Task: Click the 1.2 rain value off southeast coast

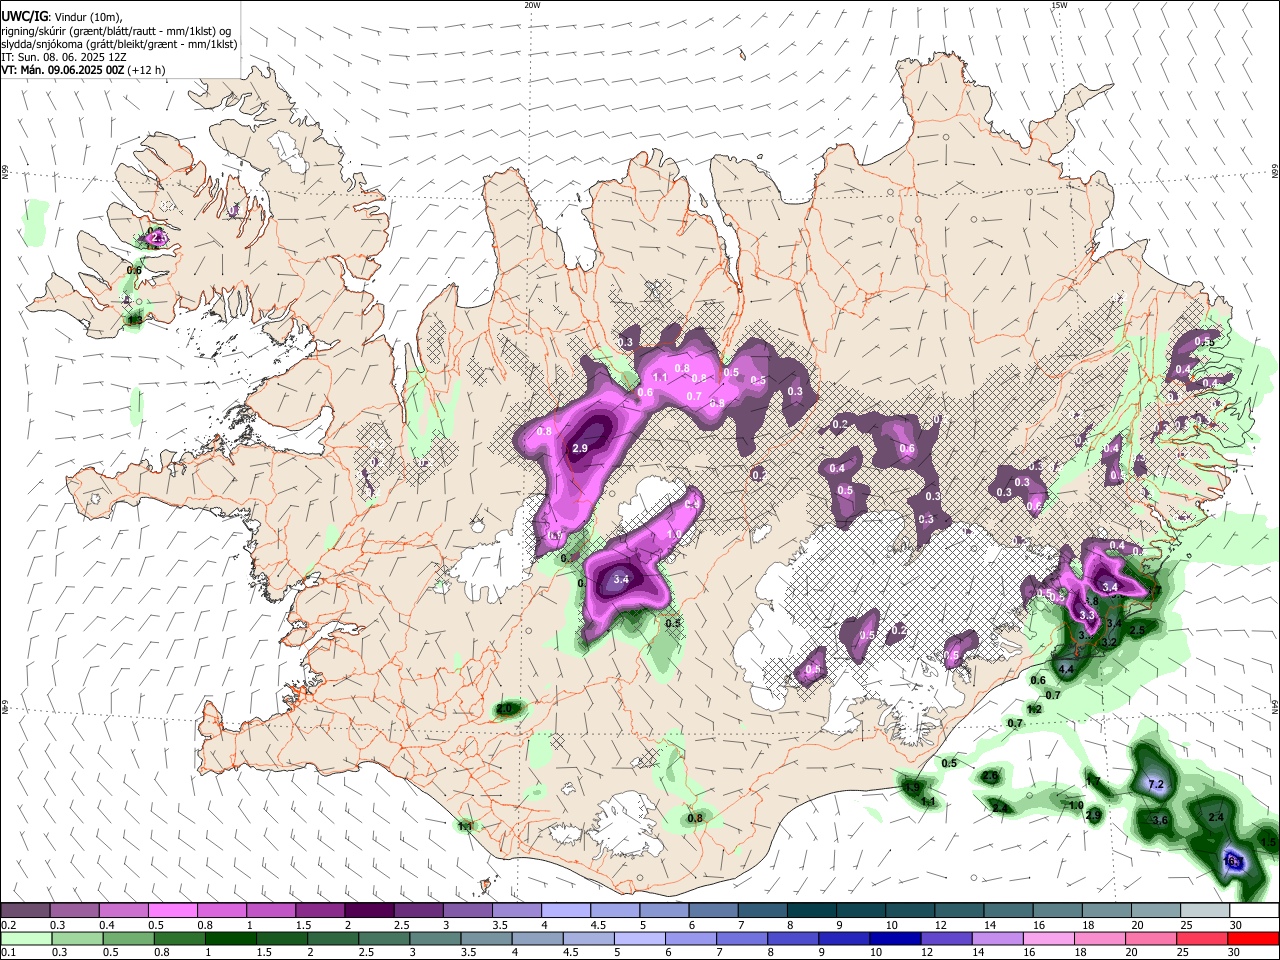Action: [1034, 709]
